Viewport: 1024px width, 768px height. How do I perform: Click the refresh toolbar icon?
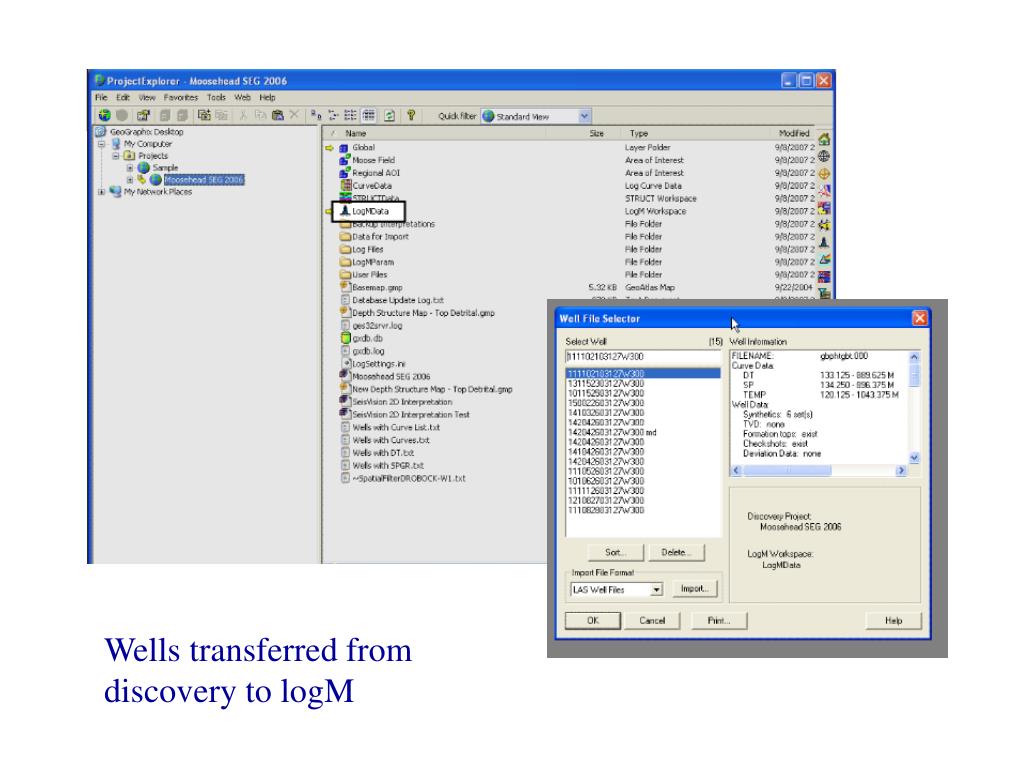click(x=389, y=116)
